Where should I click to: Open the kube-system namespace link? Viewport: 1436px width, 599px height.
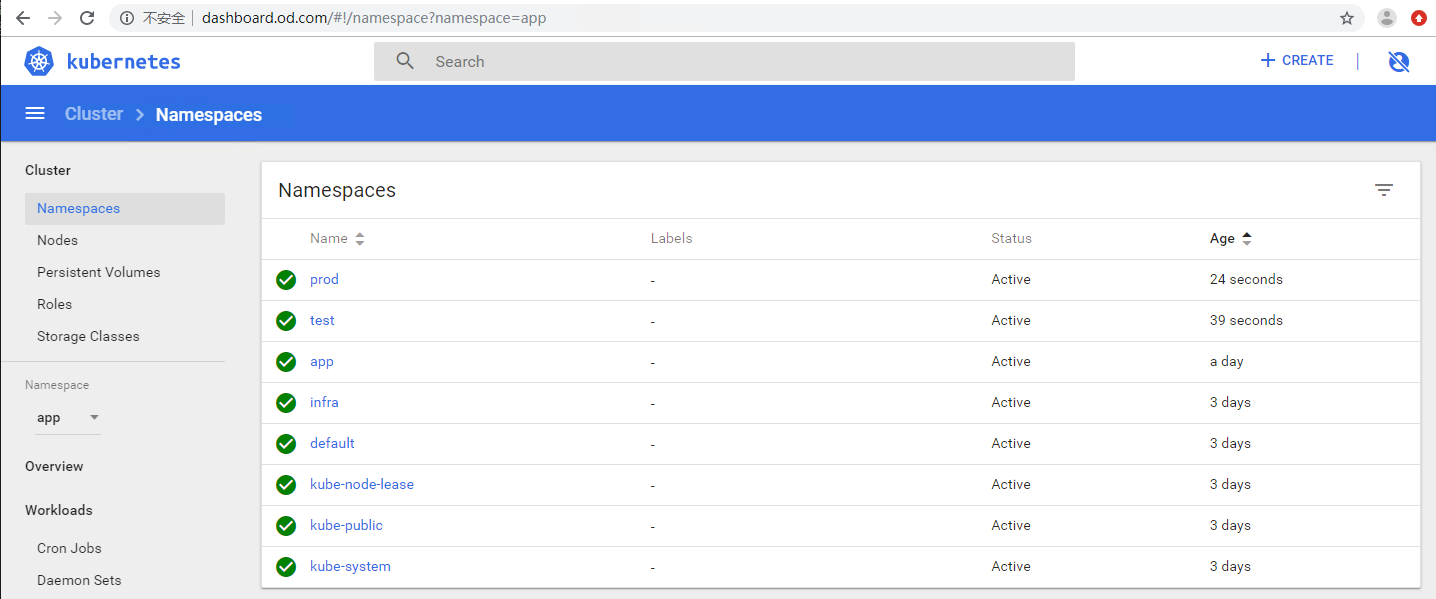click(350, 566)
